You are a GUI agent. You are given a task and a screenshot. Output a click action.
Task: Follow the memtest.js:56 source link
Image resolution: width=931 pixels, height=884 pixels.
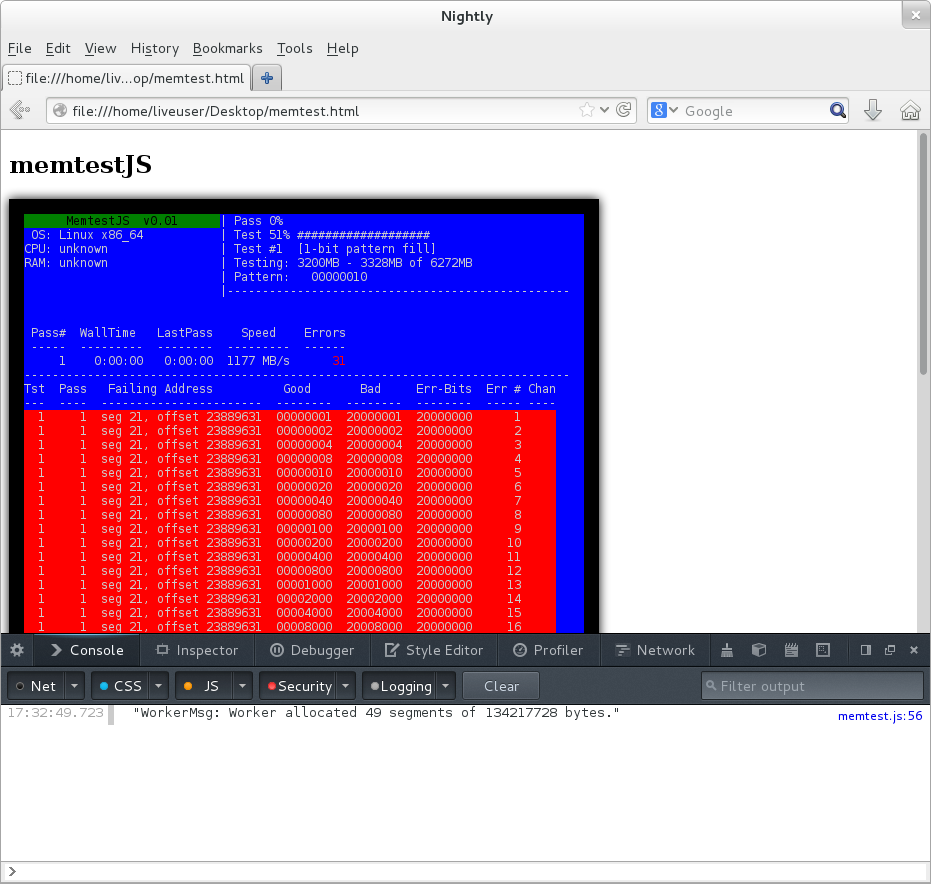(879, 715)
